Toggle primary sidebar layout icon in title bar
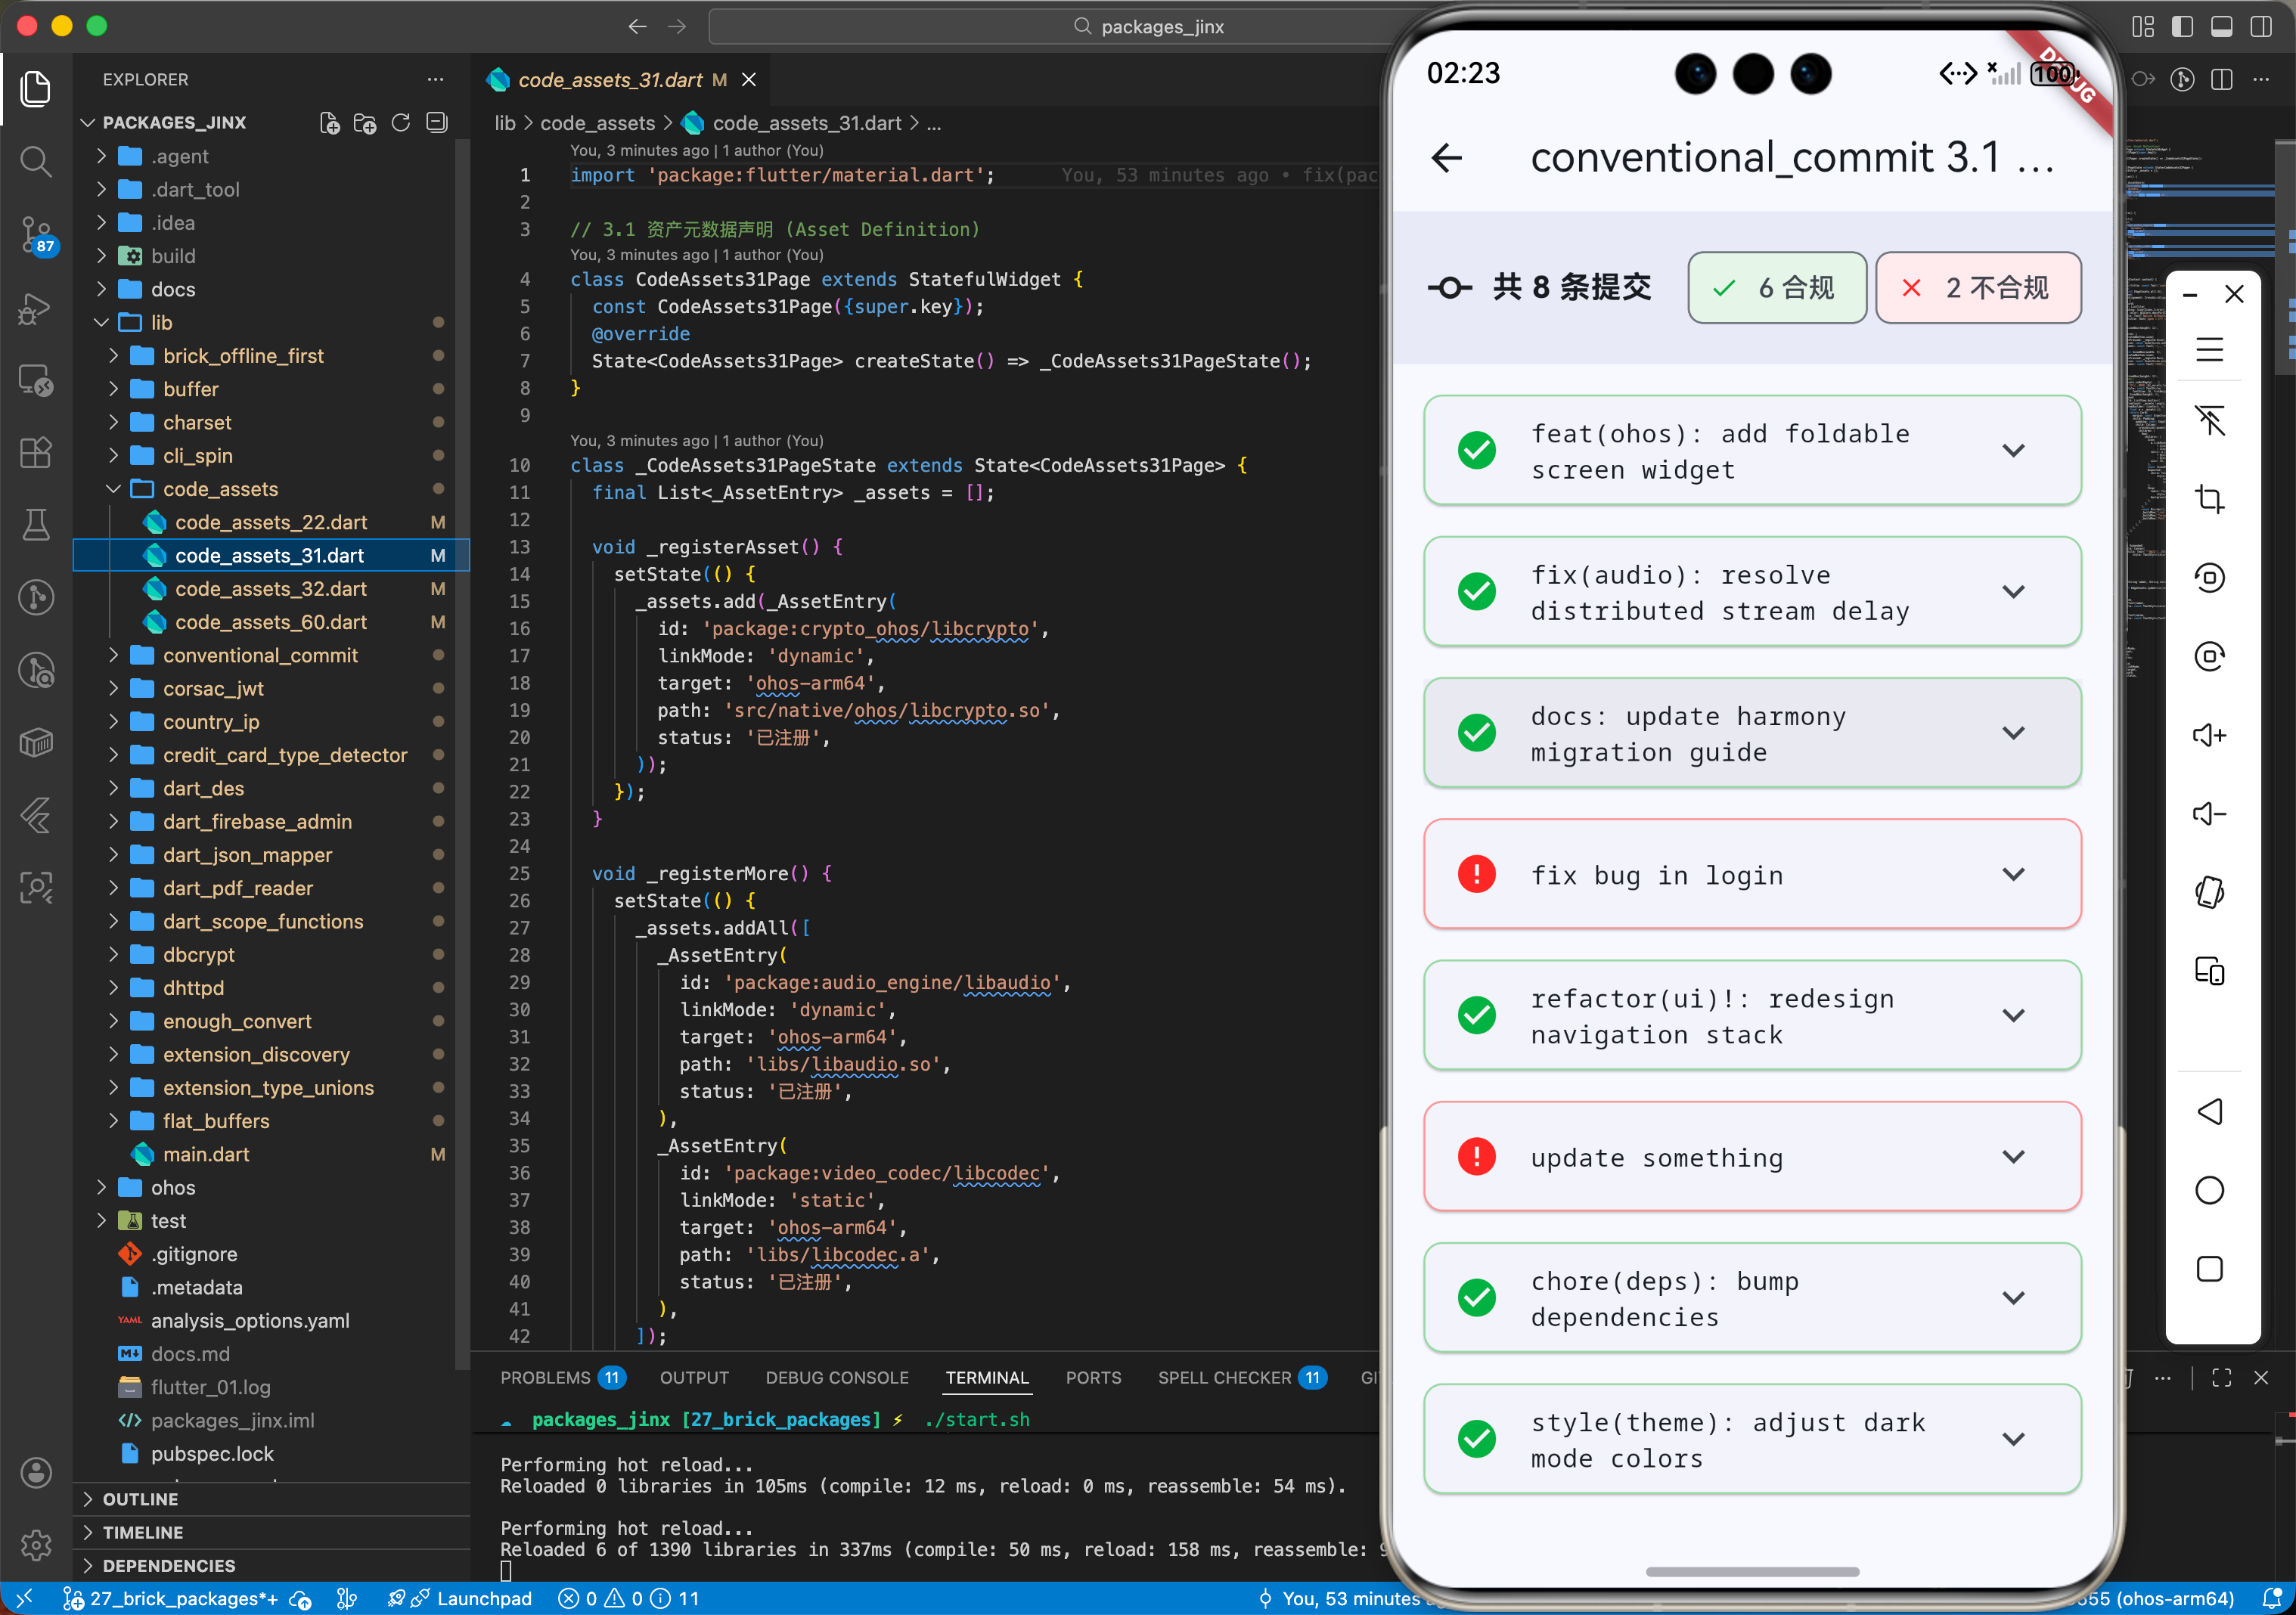2296x1615 pixels. point(2182,27)
